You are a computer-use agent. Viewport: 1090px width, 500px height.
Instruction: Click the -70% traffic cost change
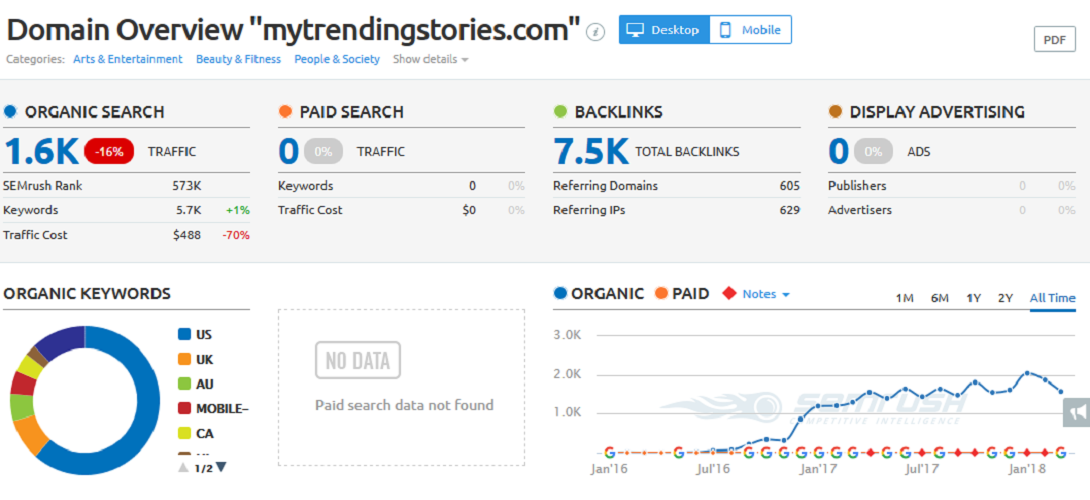pos(236,235)
